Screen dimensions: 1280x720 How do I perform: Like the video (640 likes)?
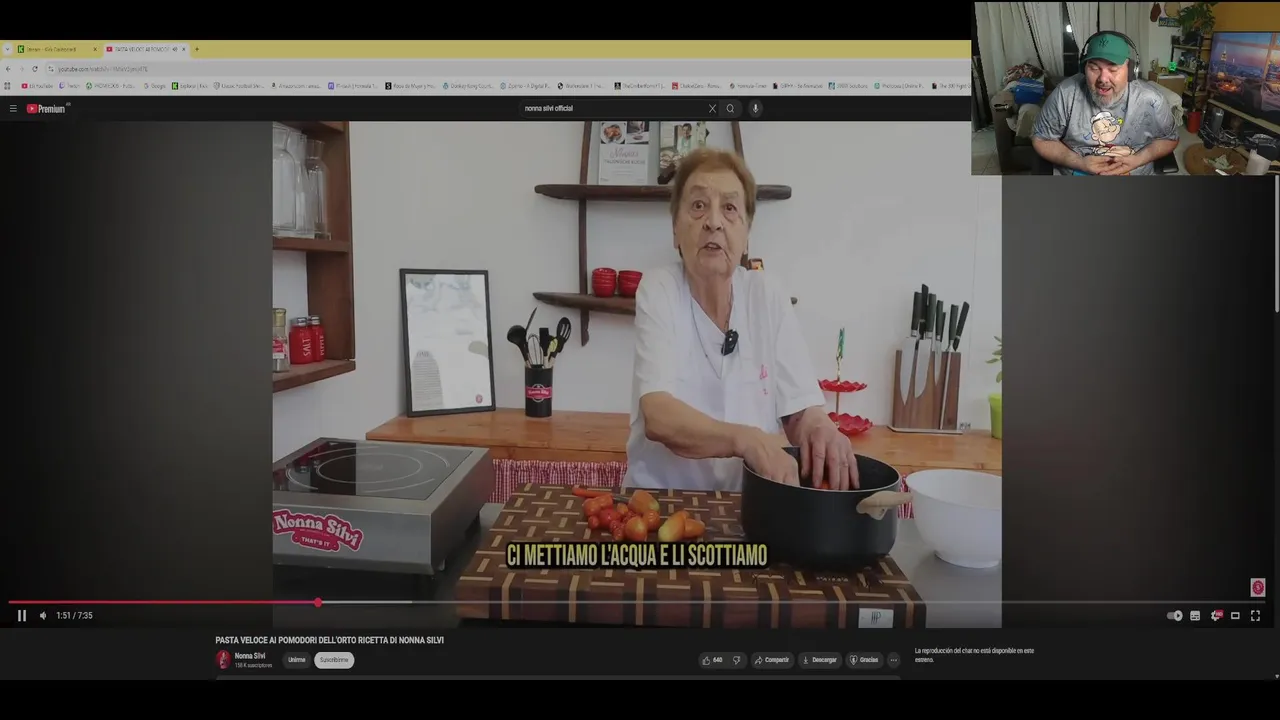coord(712,660)
